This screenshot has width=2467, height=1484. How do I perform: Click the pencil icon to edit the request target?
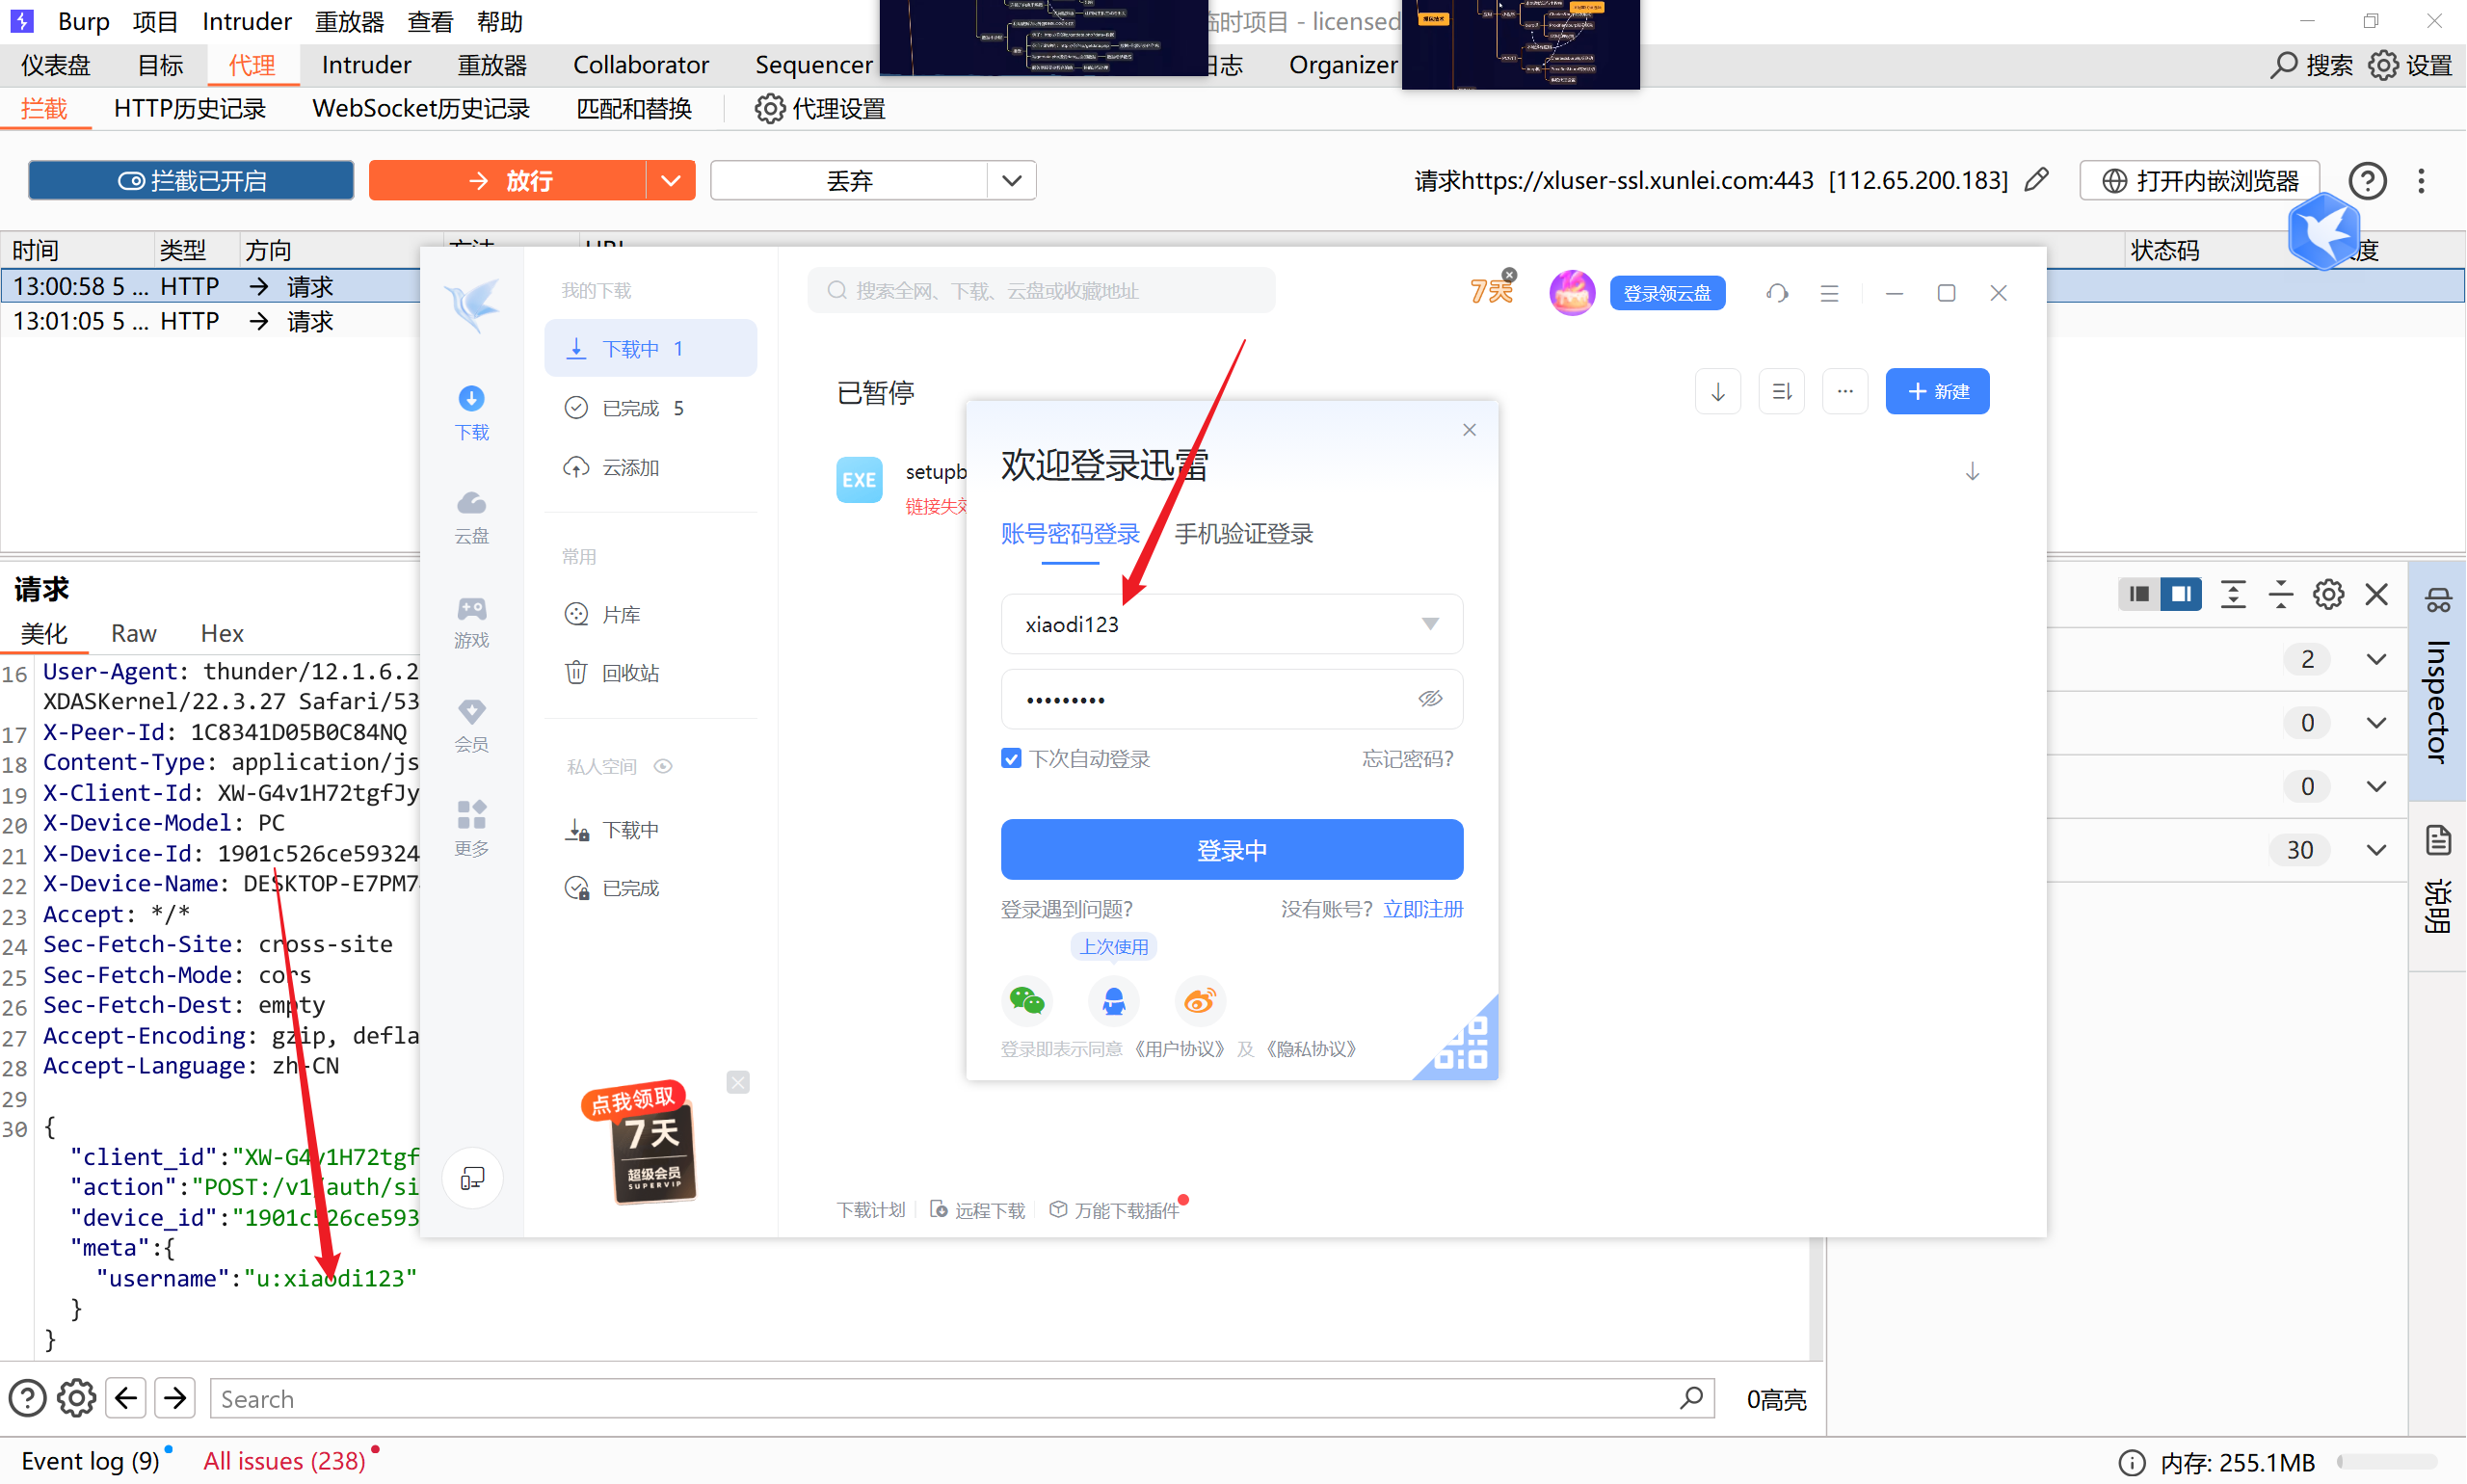coord(2036,180)
